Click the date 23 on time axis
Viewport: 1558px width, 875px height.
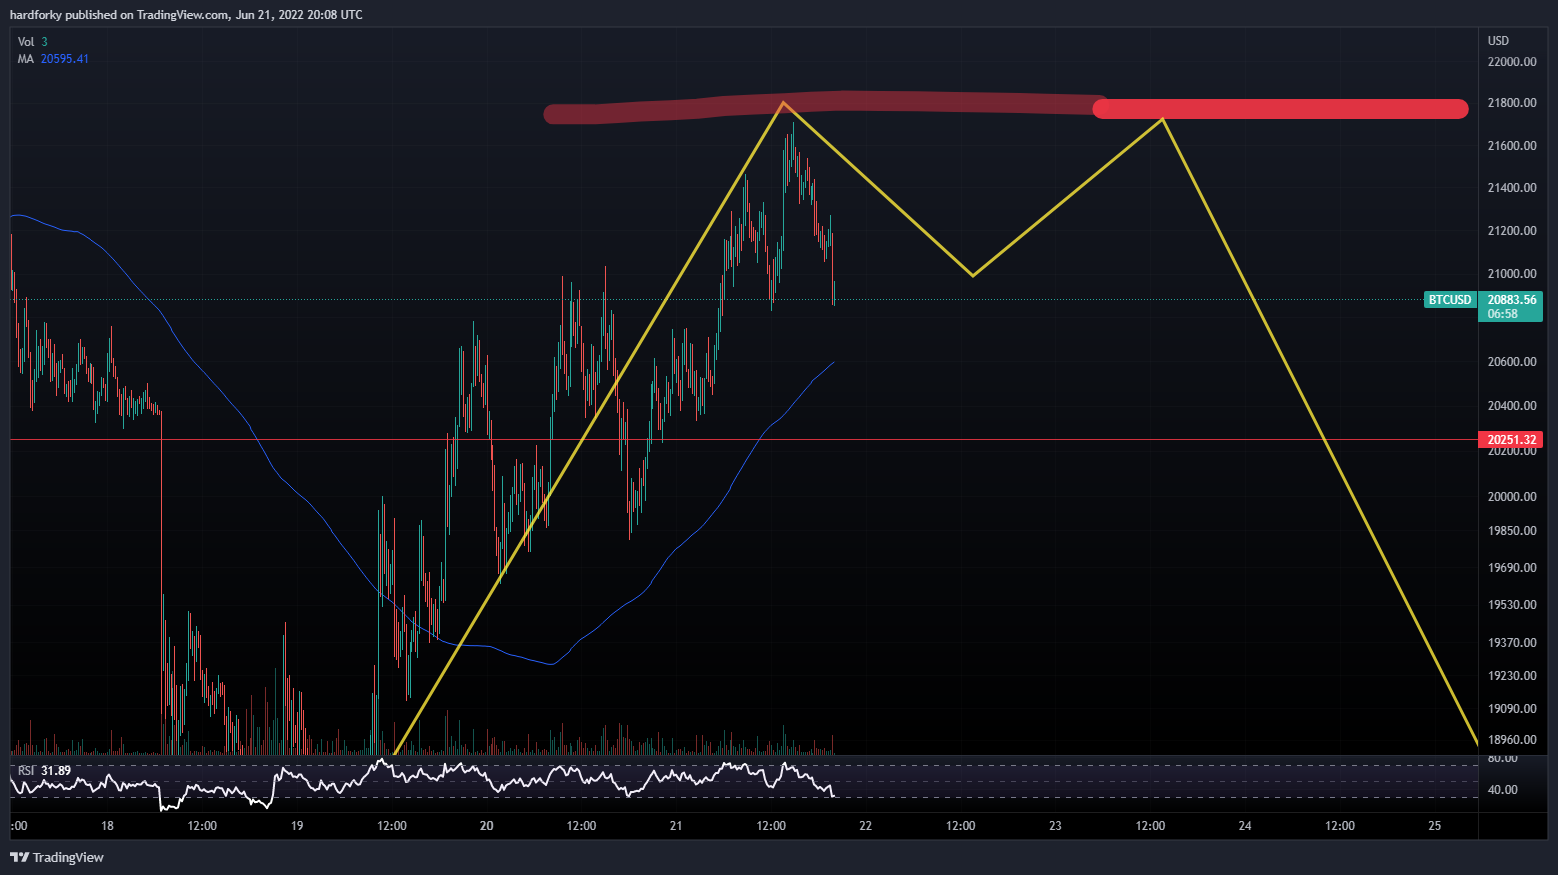coord(1055,826)
